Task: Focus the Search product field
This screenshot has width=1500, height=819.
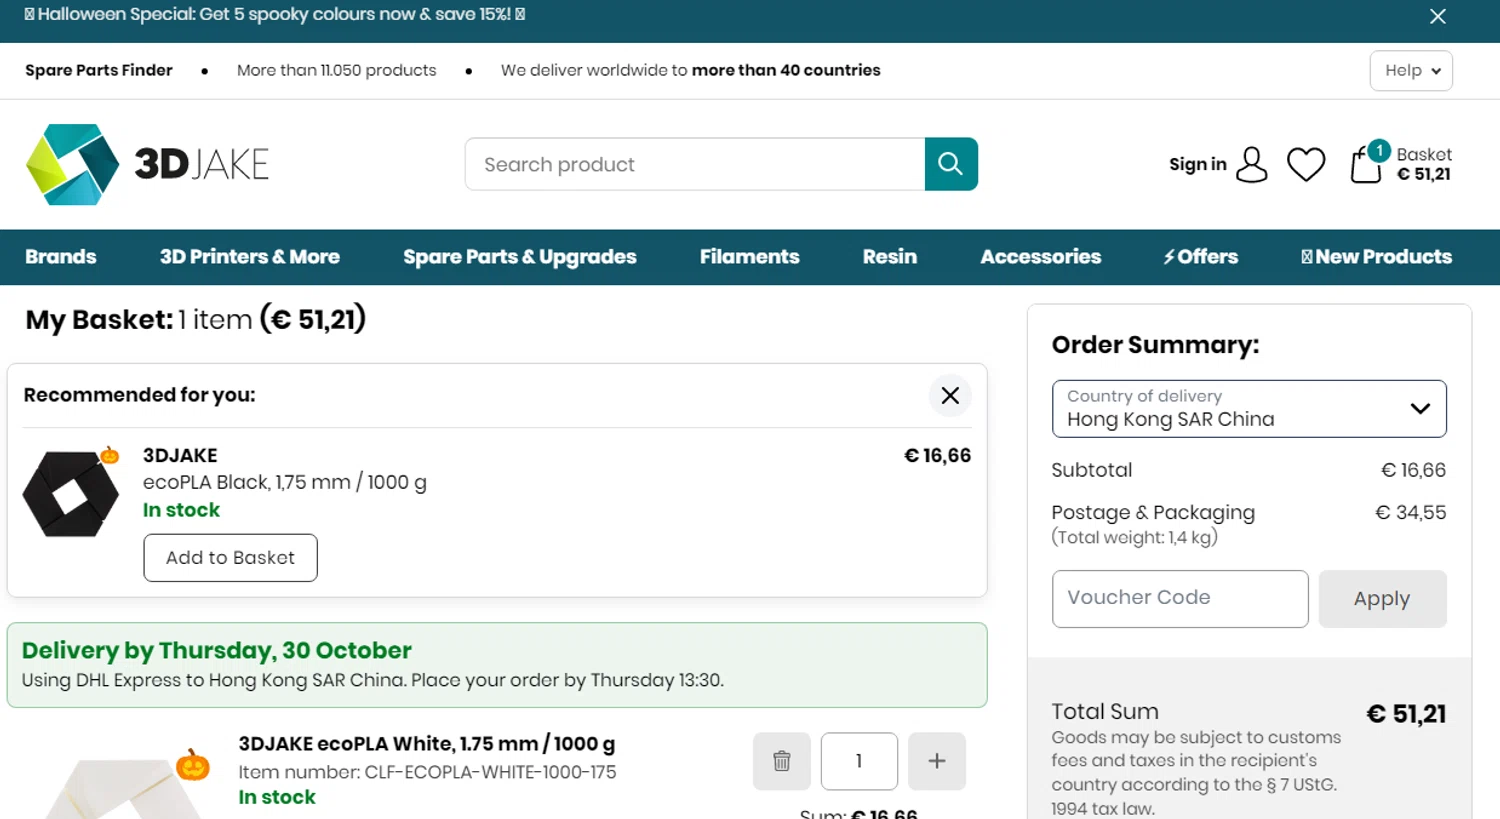Action: [x=695, y=164]
